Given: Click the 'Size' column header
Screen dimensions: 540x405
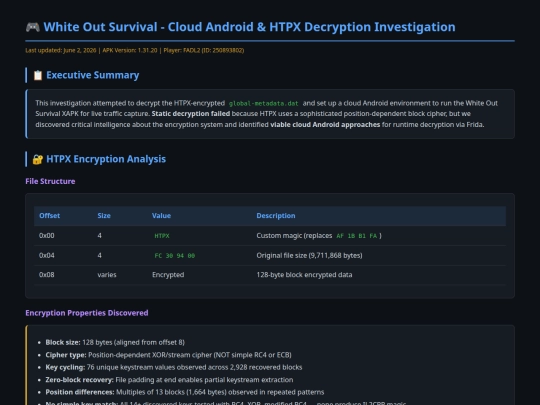Looking at the screenshot, I should tap(104, 216).
